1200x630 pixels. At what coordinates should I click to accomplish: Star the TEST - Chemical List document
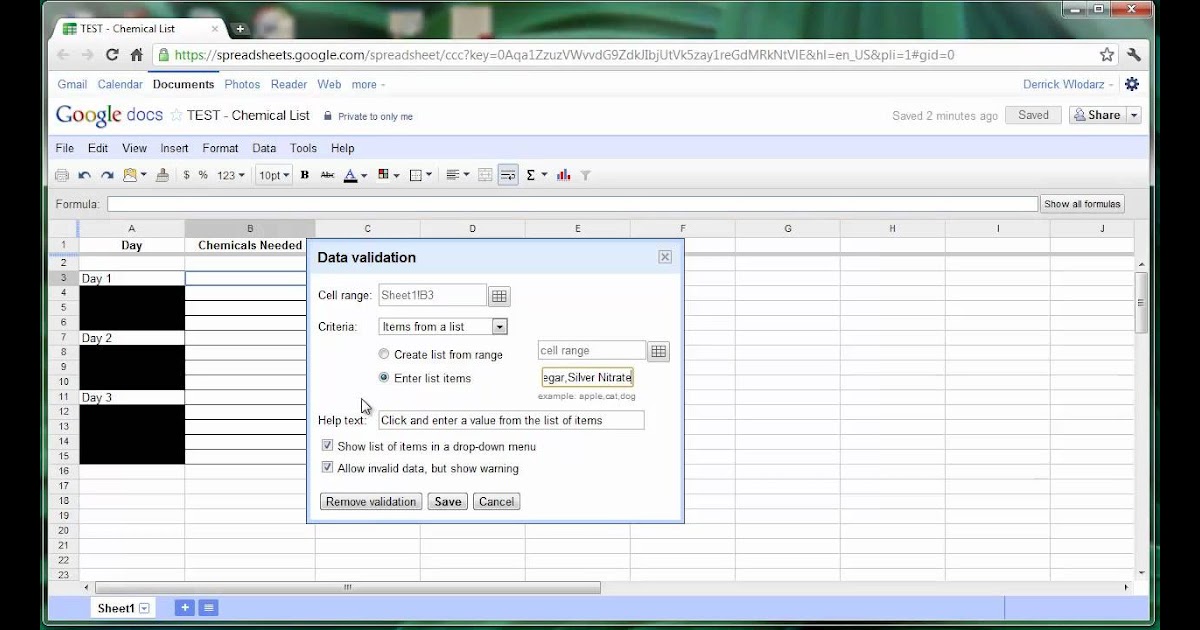[x=176, y=115]
